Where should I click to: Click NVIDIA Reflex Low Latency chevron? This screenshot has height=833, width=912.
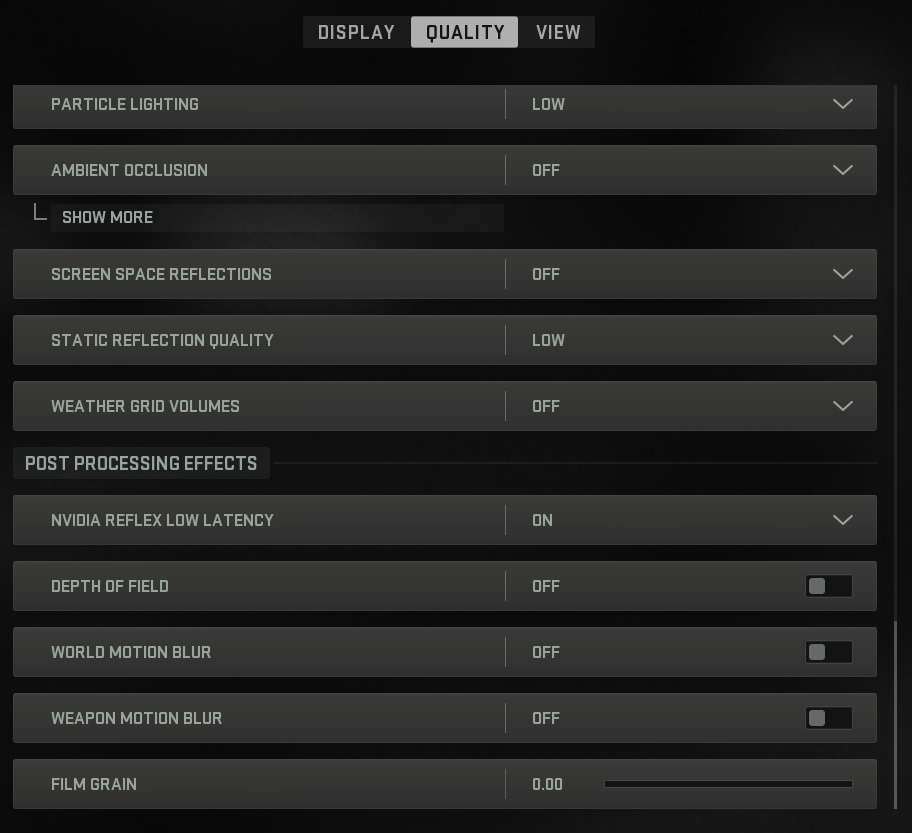pyautogui.click(x=842, y=520)
